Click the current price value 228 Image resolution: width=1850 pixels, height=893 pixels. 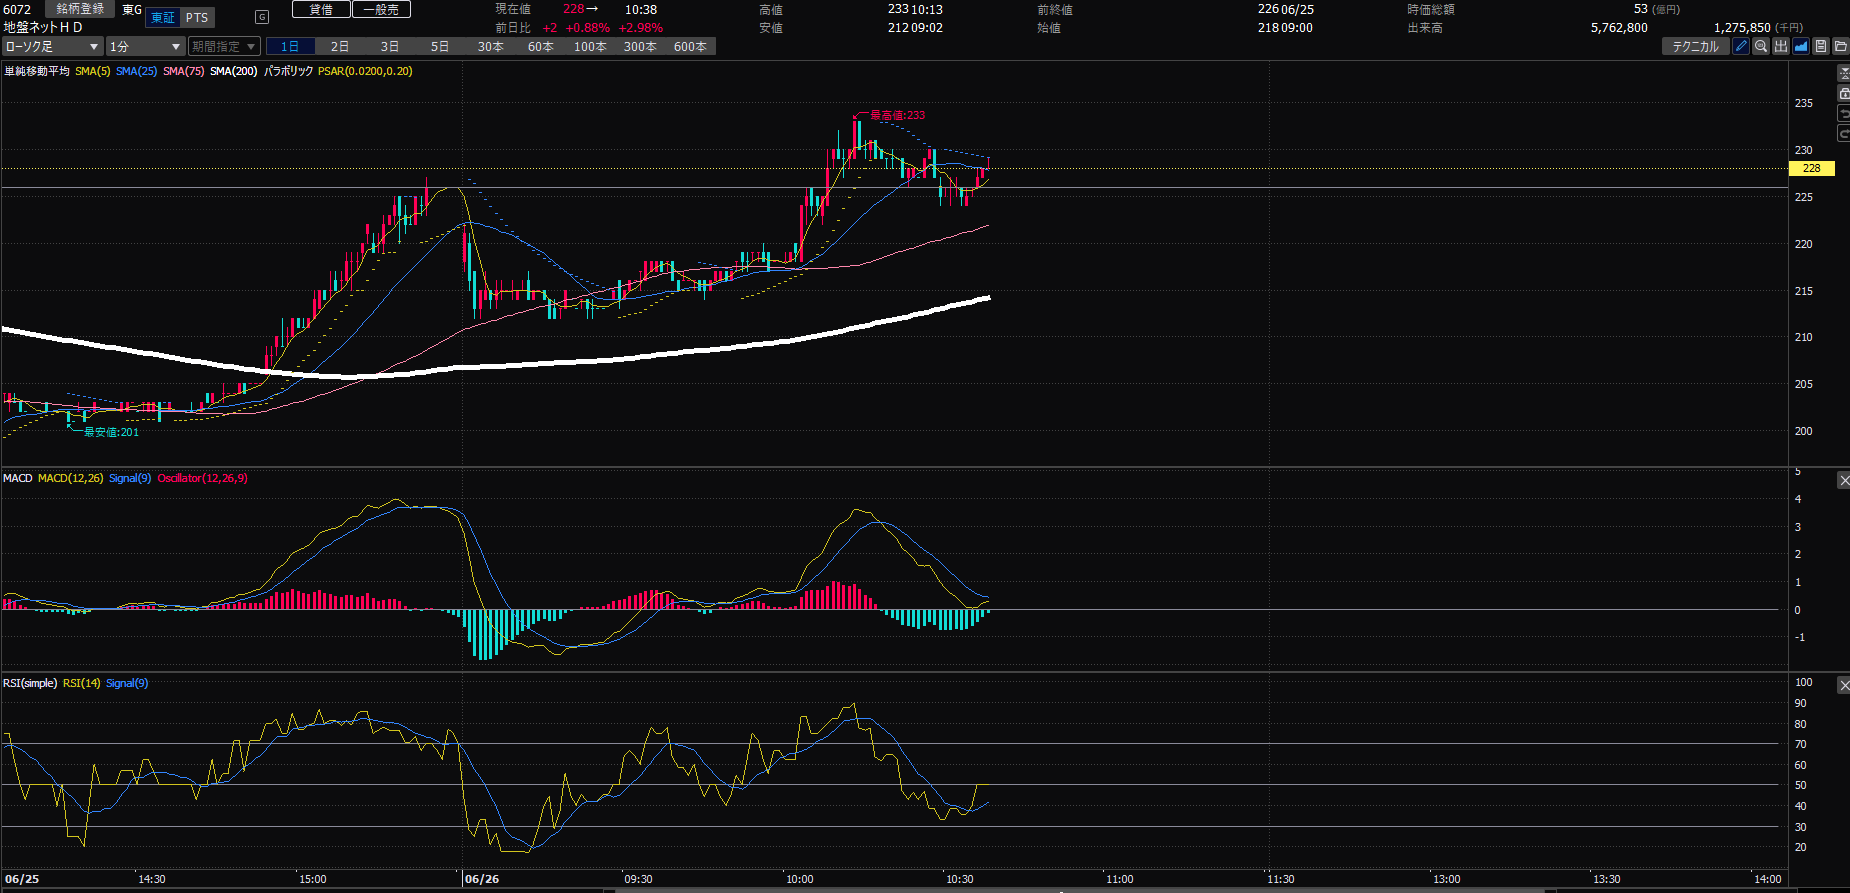click(573, 9)
